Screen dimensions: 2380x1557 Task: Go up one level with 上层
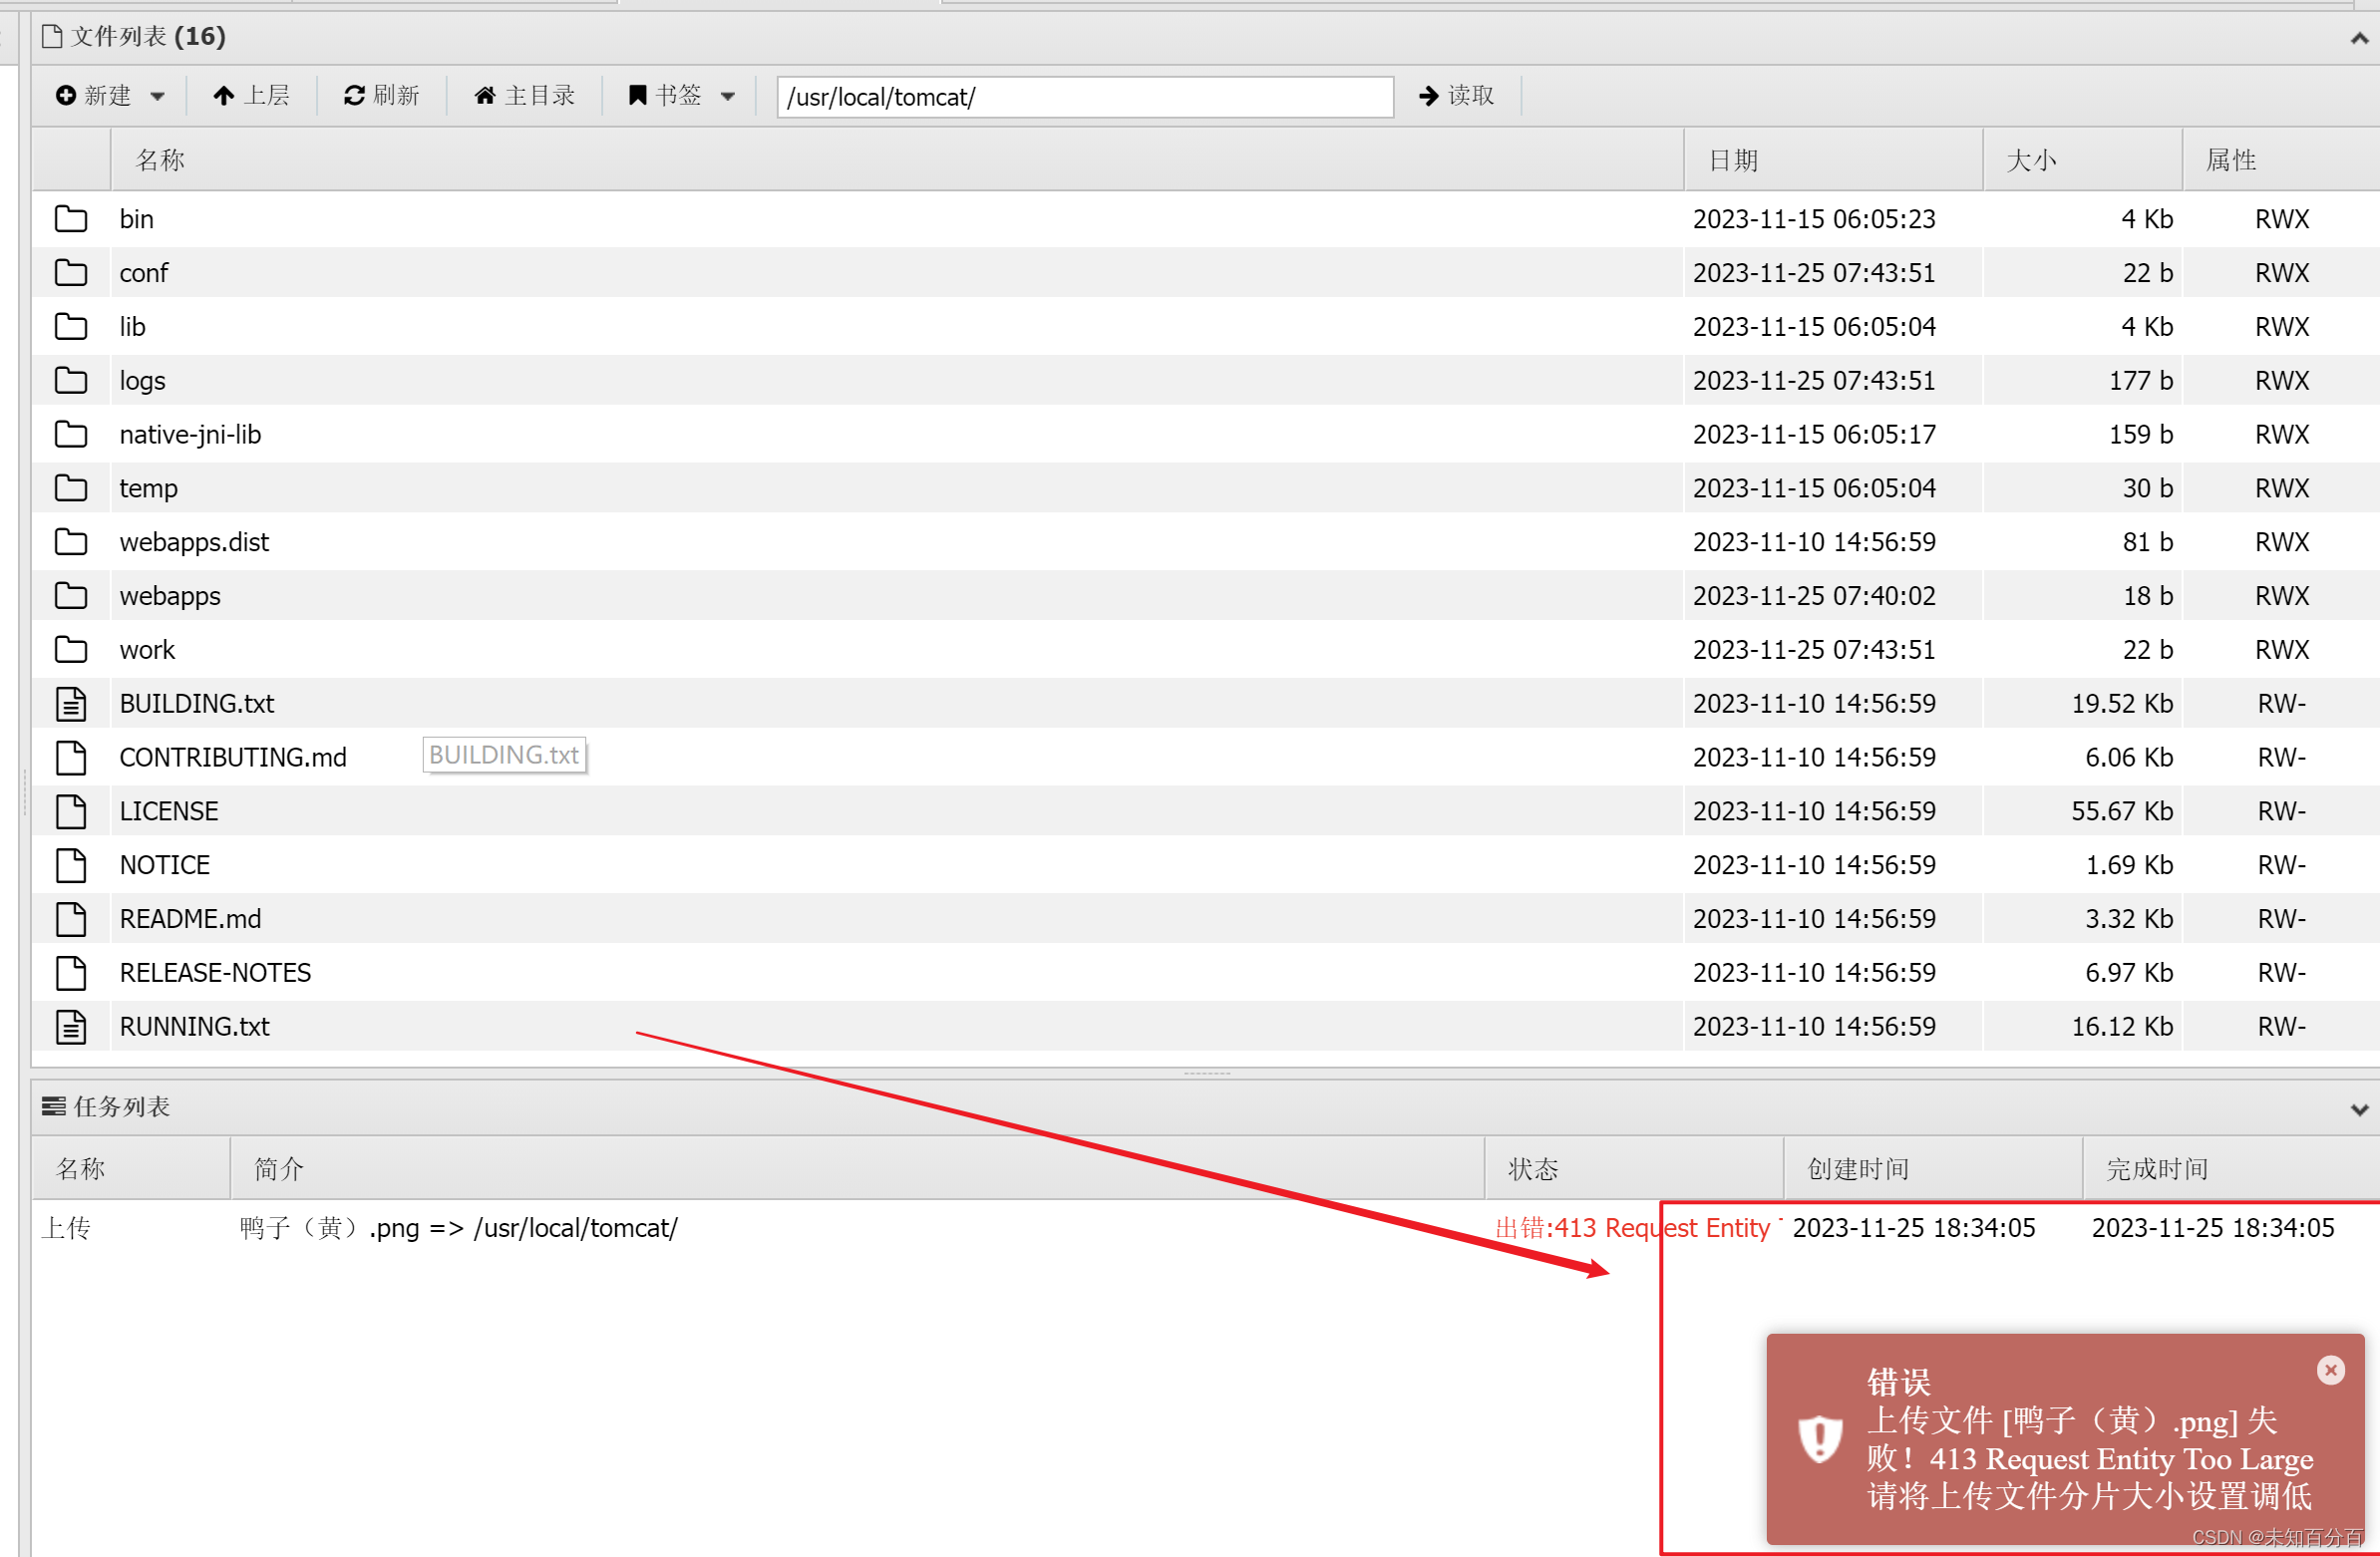point(251,96)
